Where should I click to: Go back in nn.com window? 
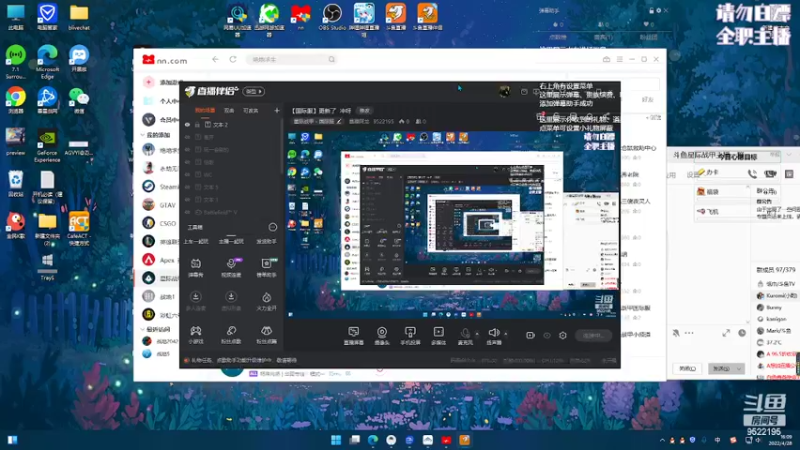click(x=215, y=59)
